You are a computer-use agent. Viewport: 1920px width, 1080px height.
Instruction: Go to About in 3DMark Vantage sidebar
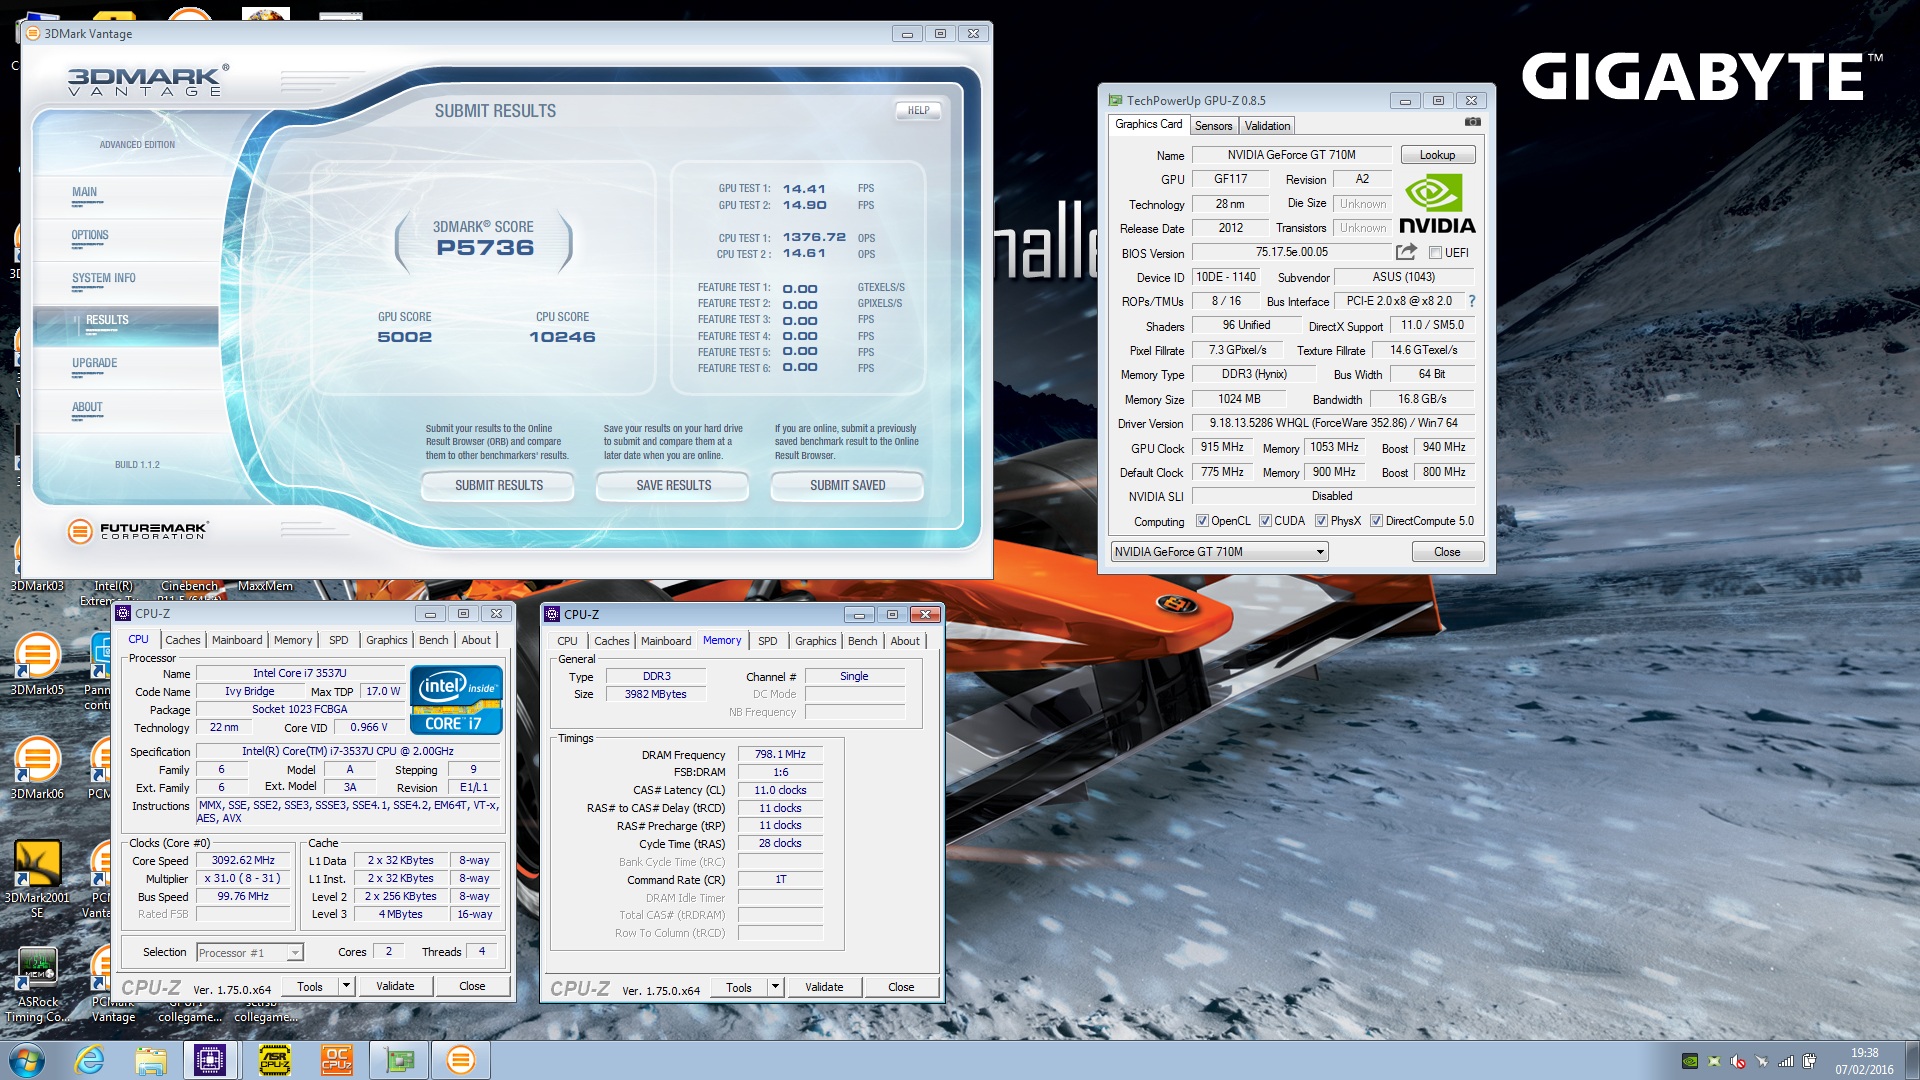point(87,408)
